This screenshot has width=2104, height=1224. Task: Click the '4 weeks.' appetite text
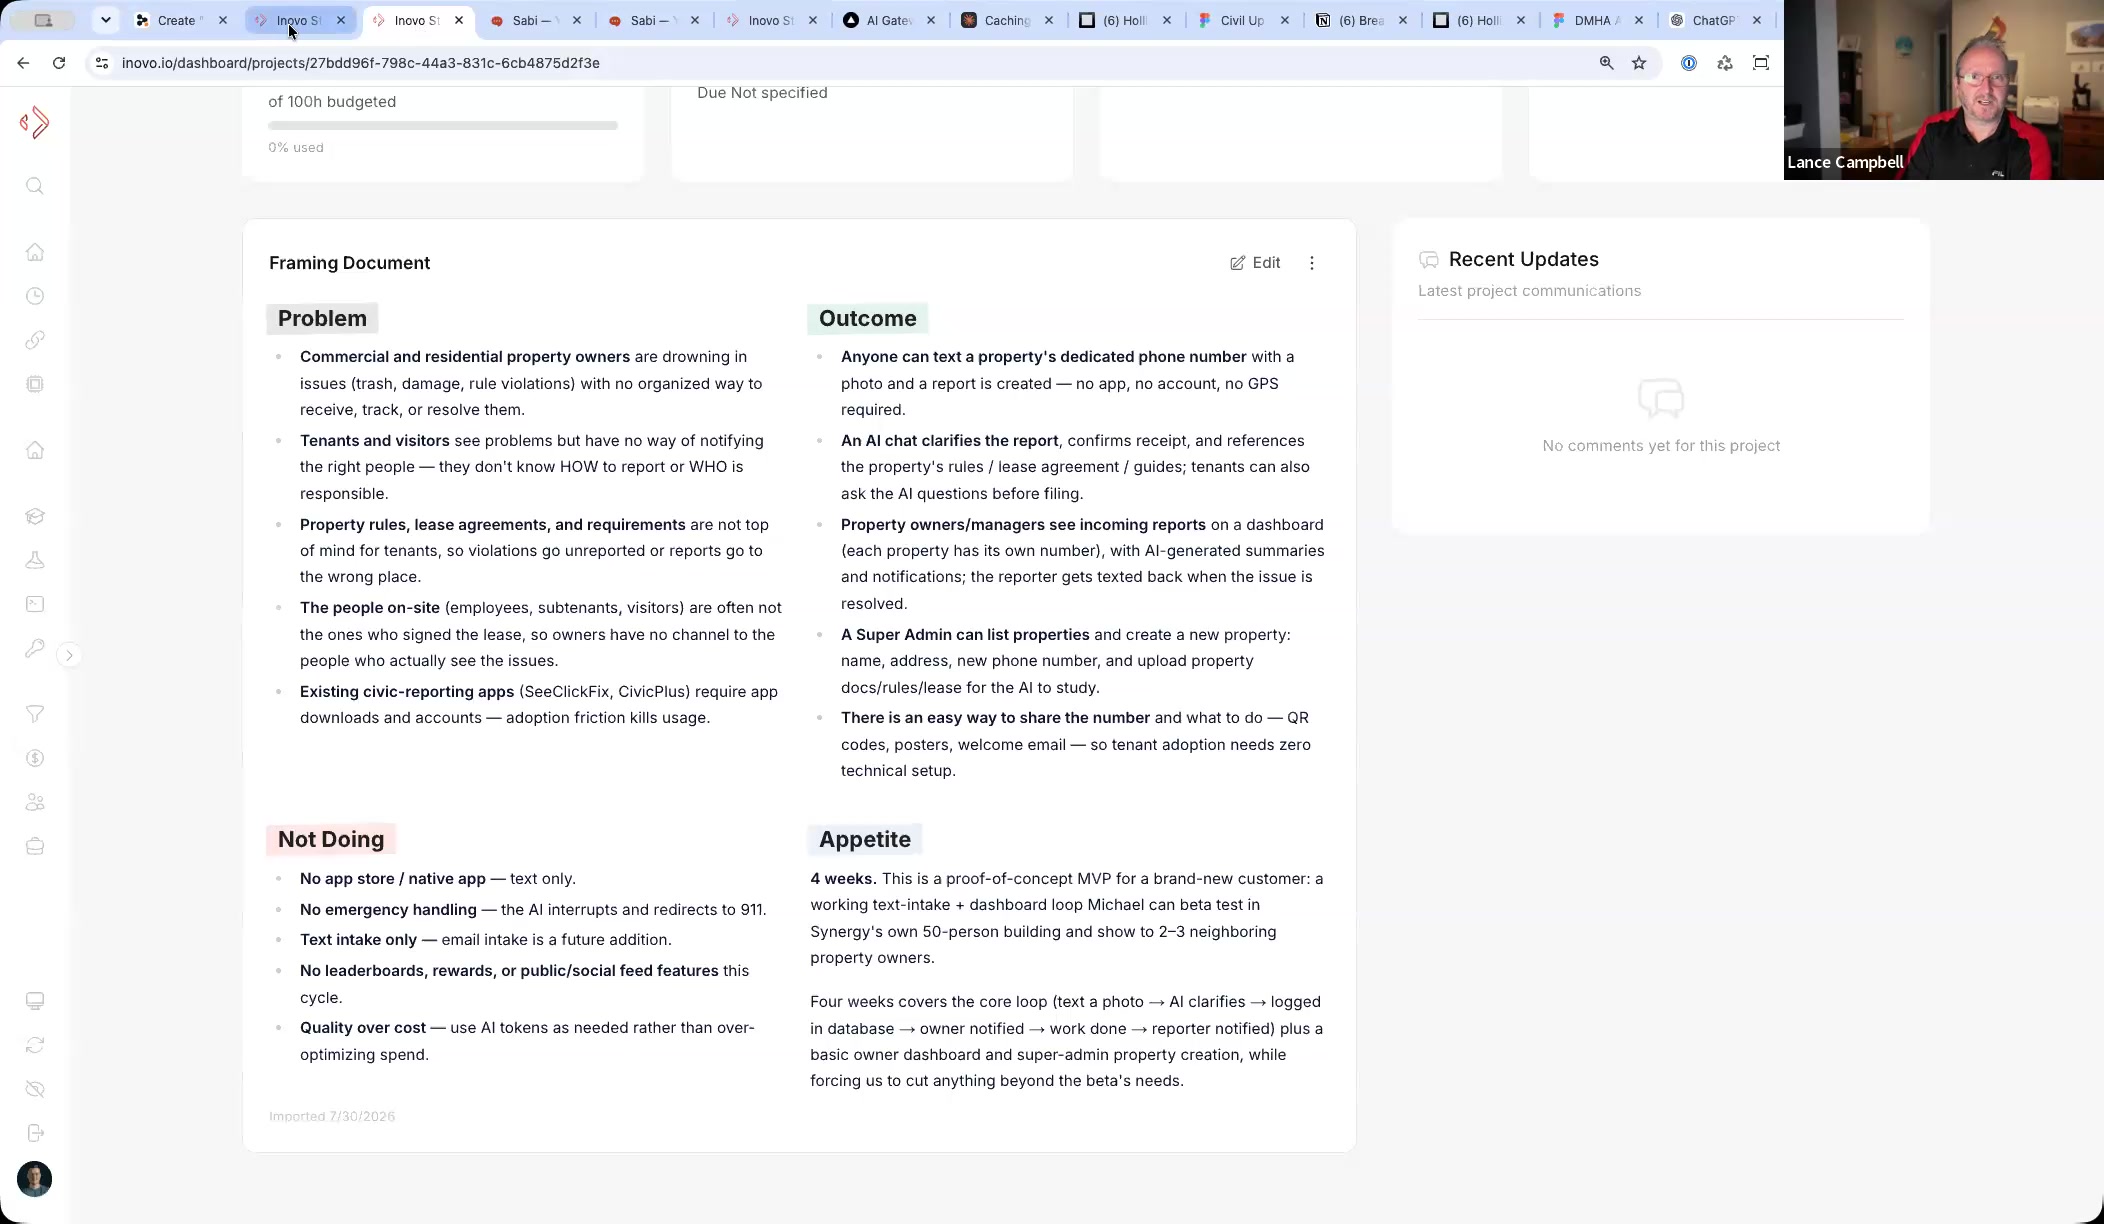click(843, 879)
